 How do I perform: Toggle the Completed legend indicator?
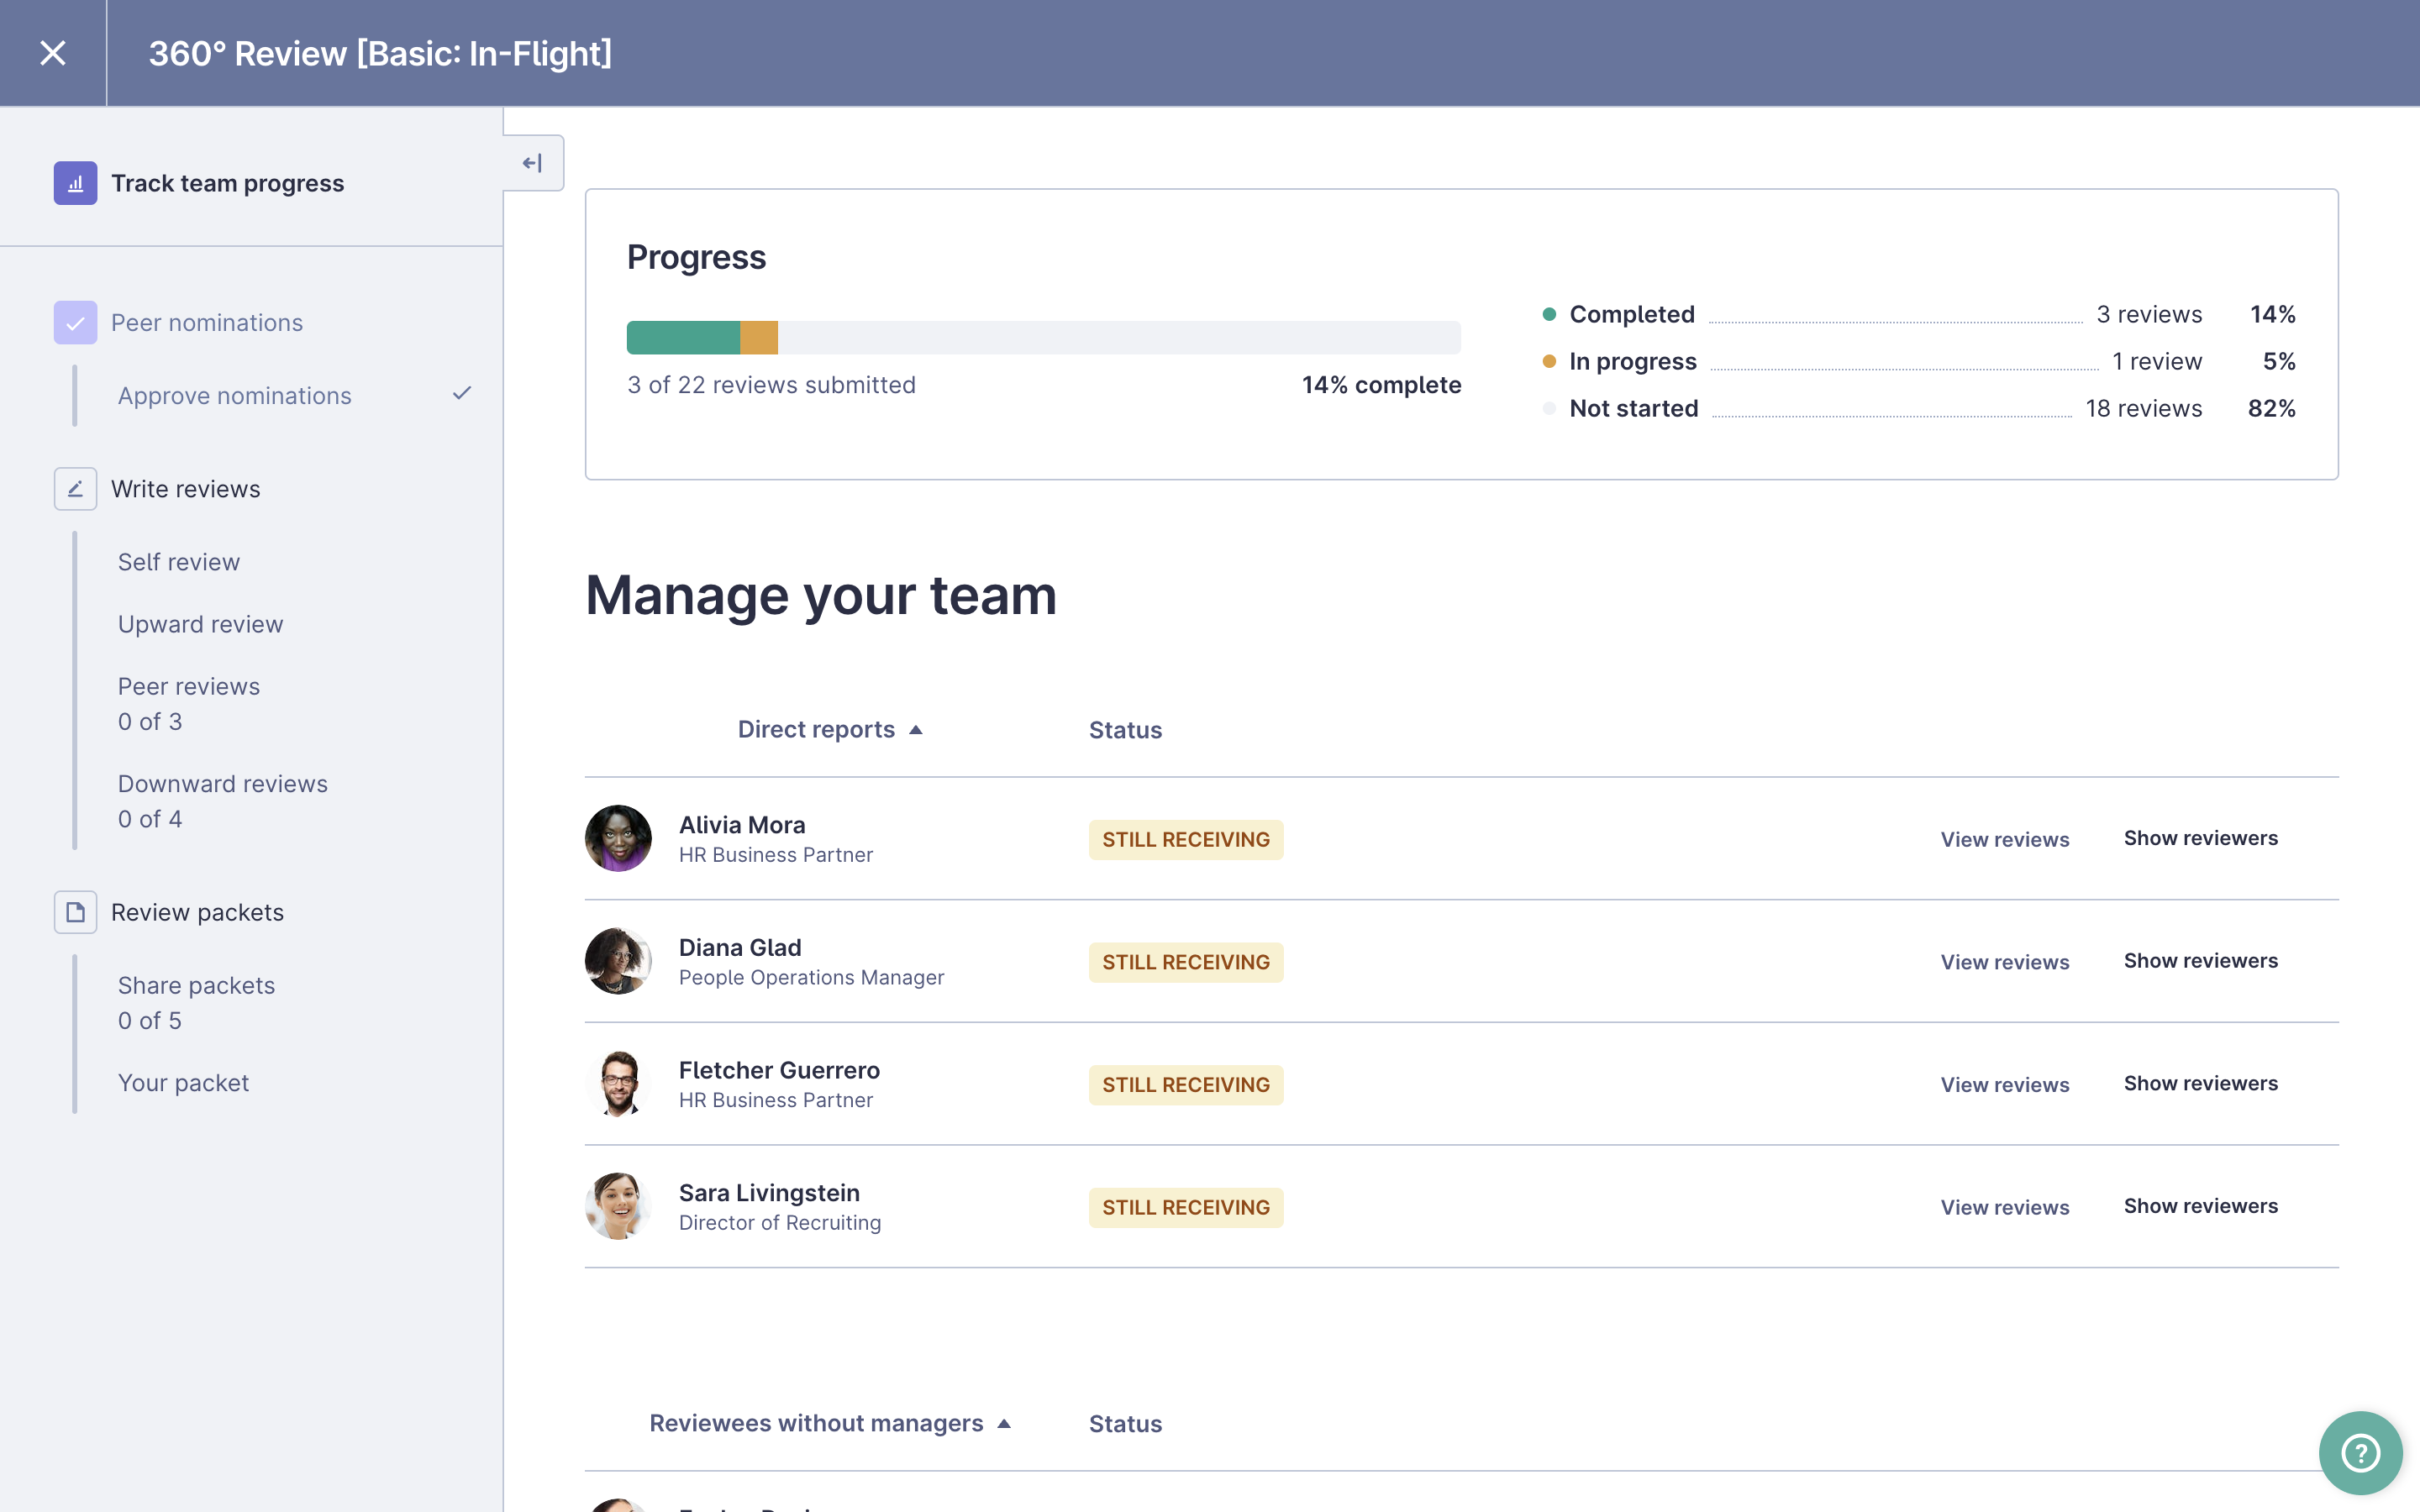tap(1550, 313)
